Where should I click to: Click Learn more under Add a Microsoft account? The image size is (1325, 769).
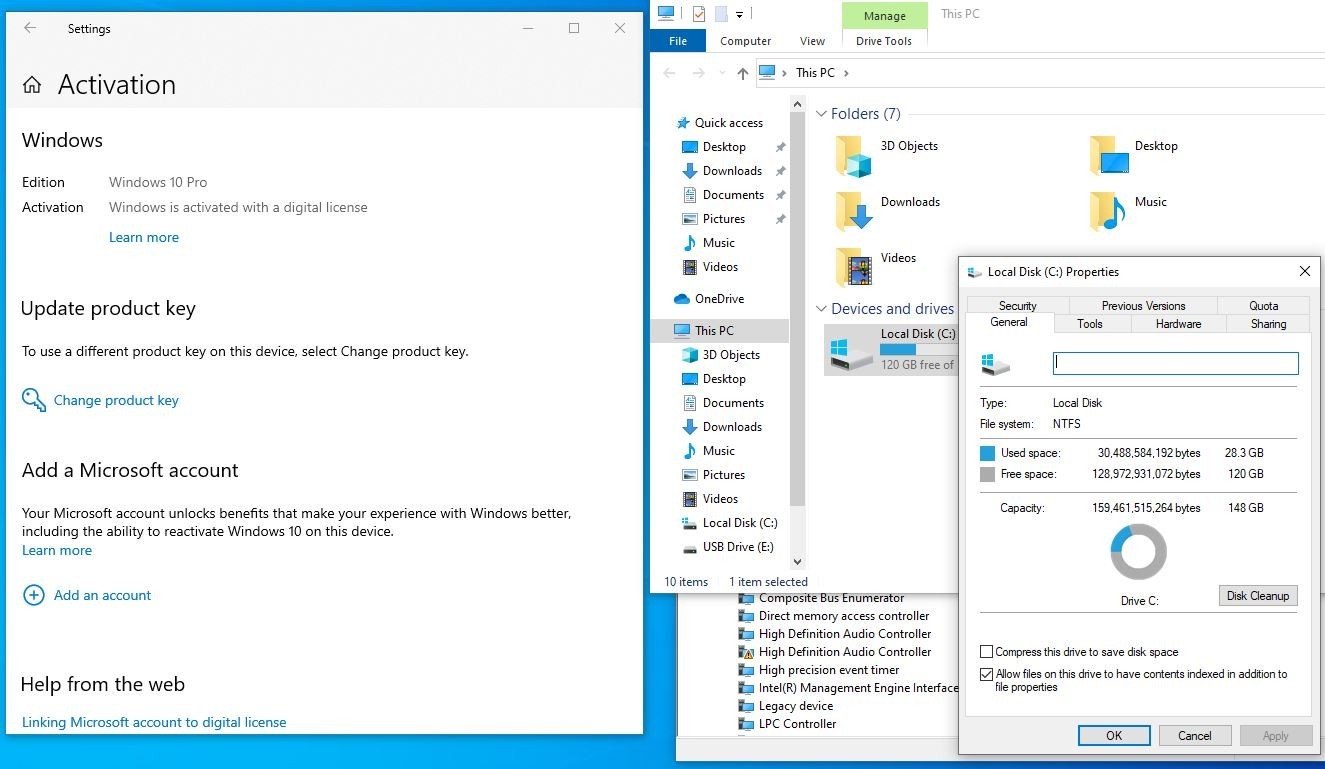57,550
